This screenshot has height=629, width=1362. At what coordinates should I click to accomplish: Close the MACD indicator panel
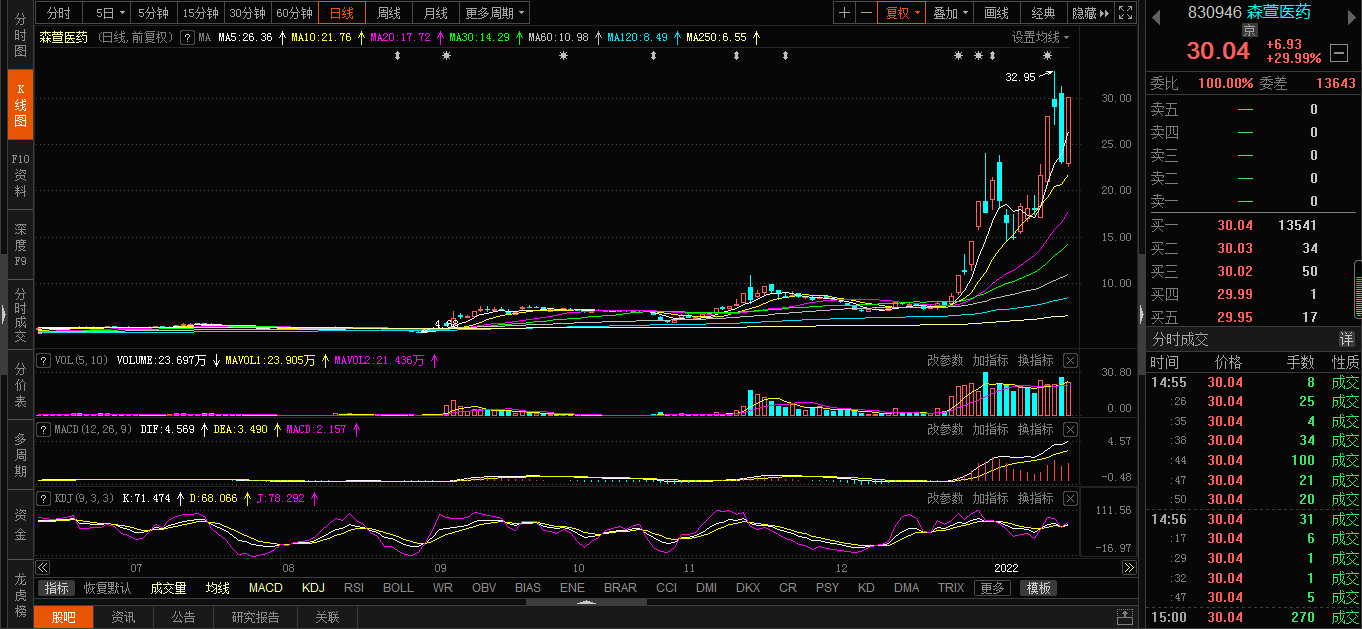coord(1070,429)
